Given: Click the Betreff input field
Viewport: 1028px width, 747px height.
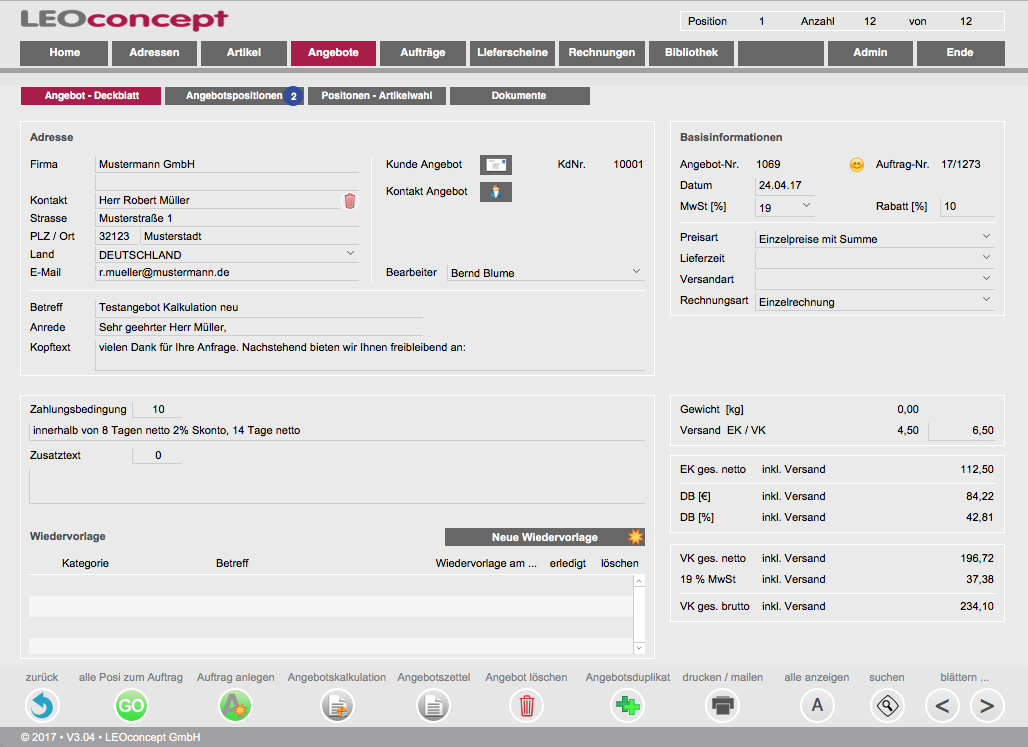Looking at the screenshot, I should 258,308.
